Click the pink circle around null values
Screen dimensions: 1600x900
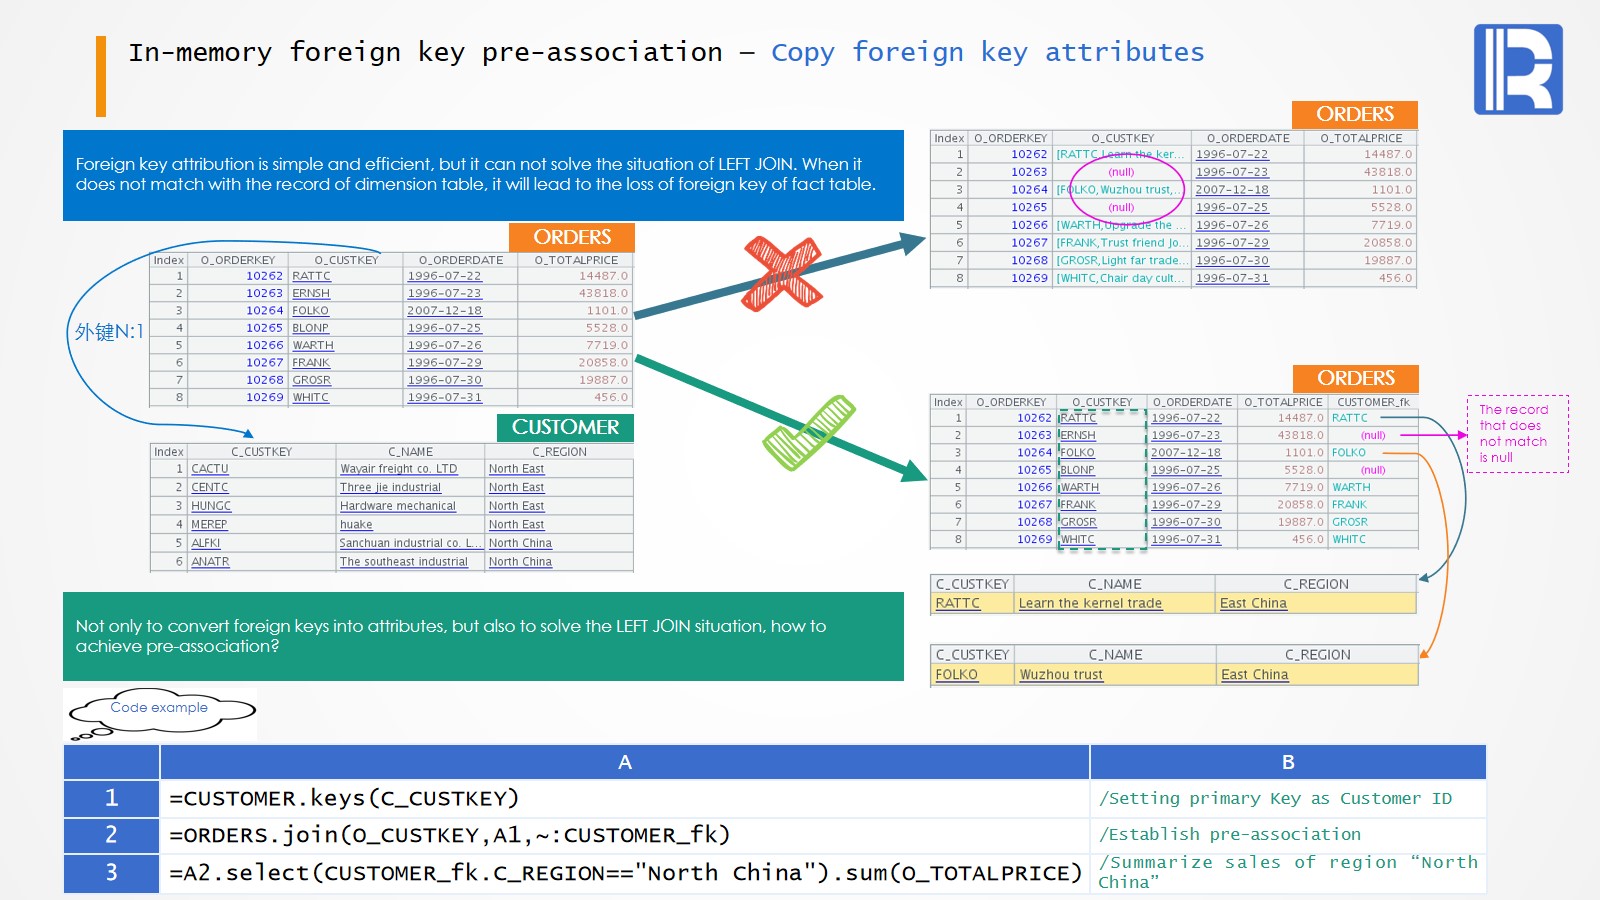point(1127,189)
